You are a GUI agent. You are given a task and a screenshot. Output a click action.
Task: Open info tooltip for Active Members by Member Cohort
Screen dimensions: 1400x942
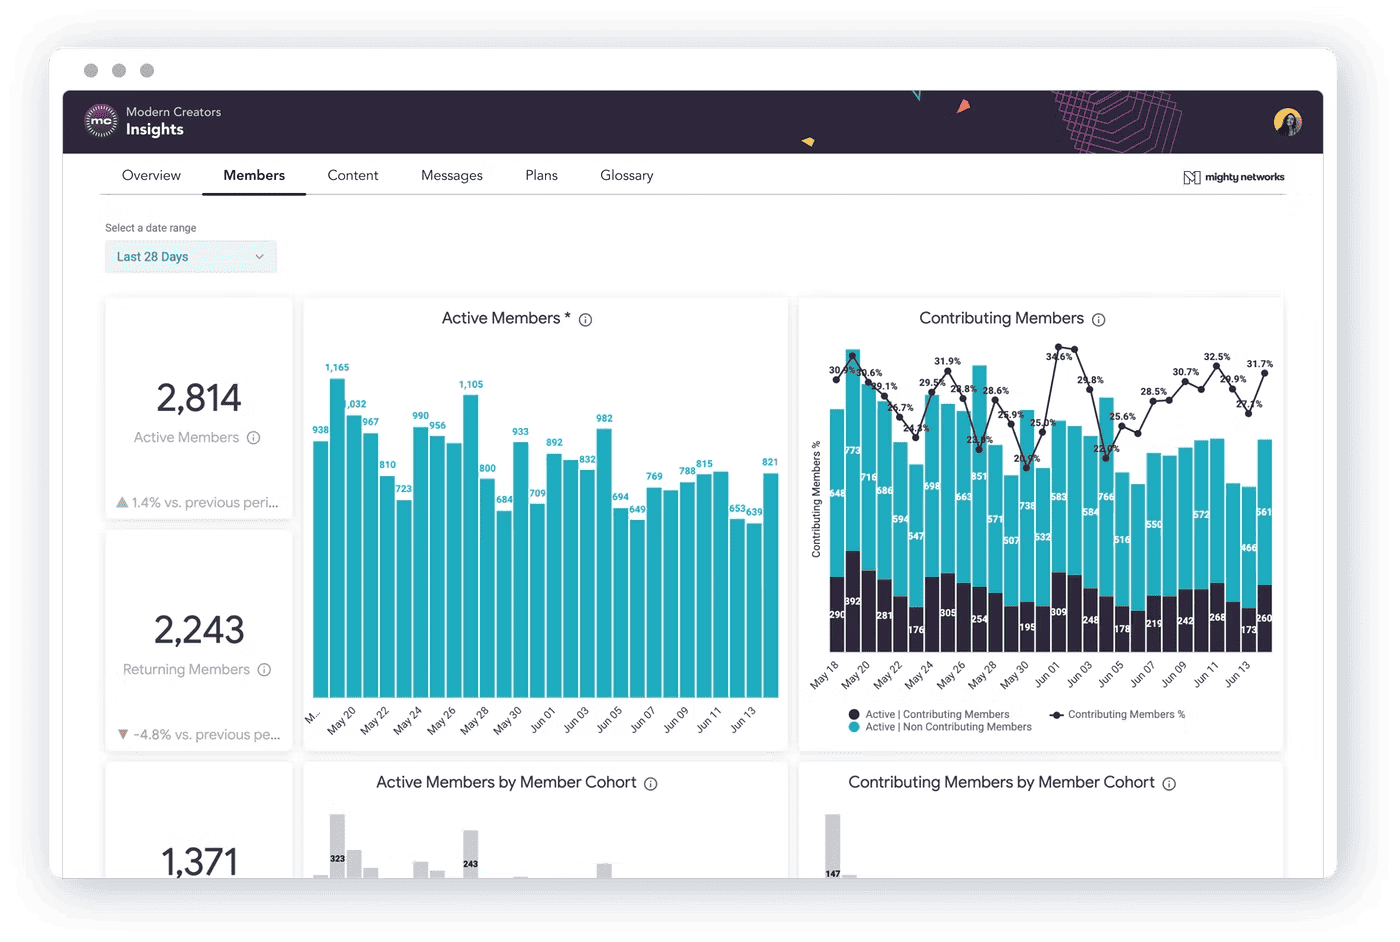click(650, 783)
